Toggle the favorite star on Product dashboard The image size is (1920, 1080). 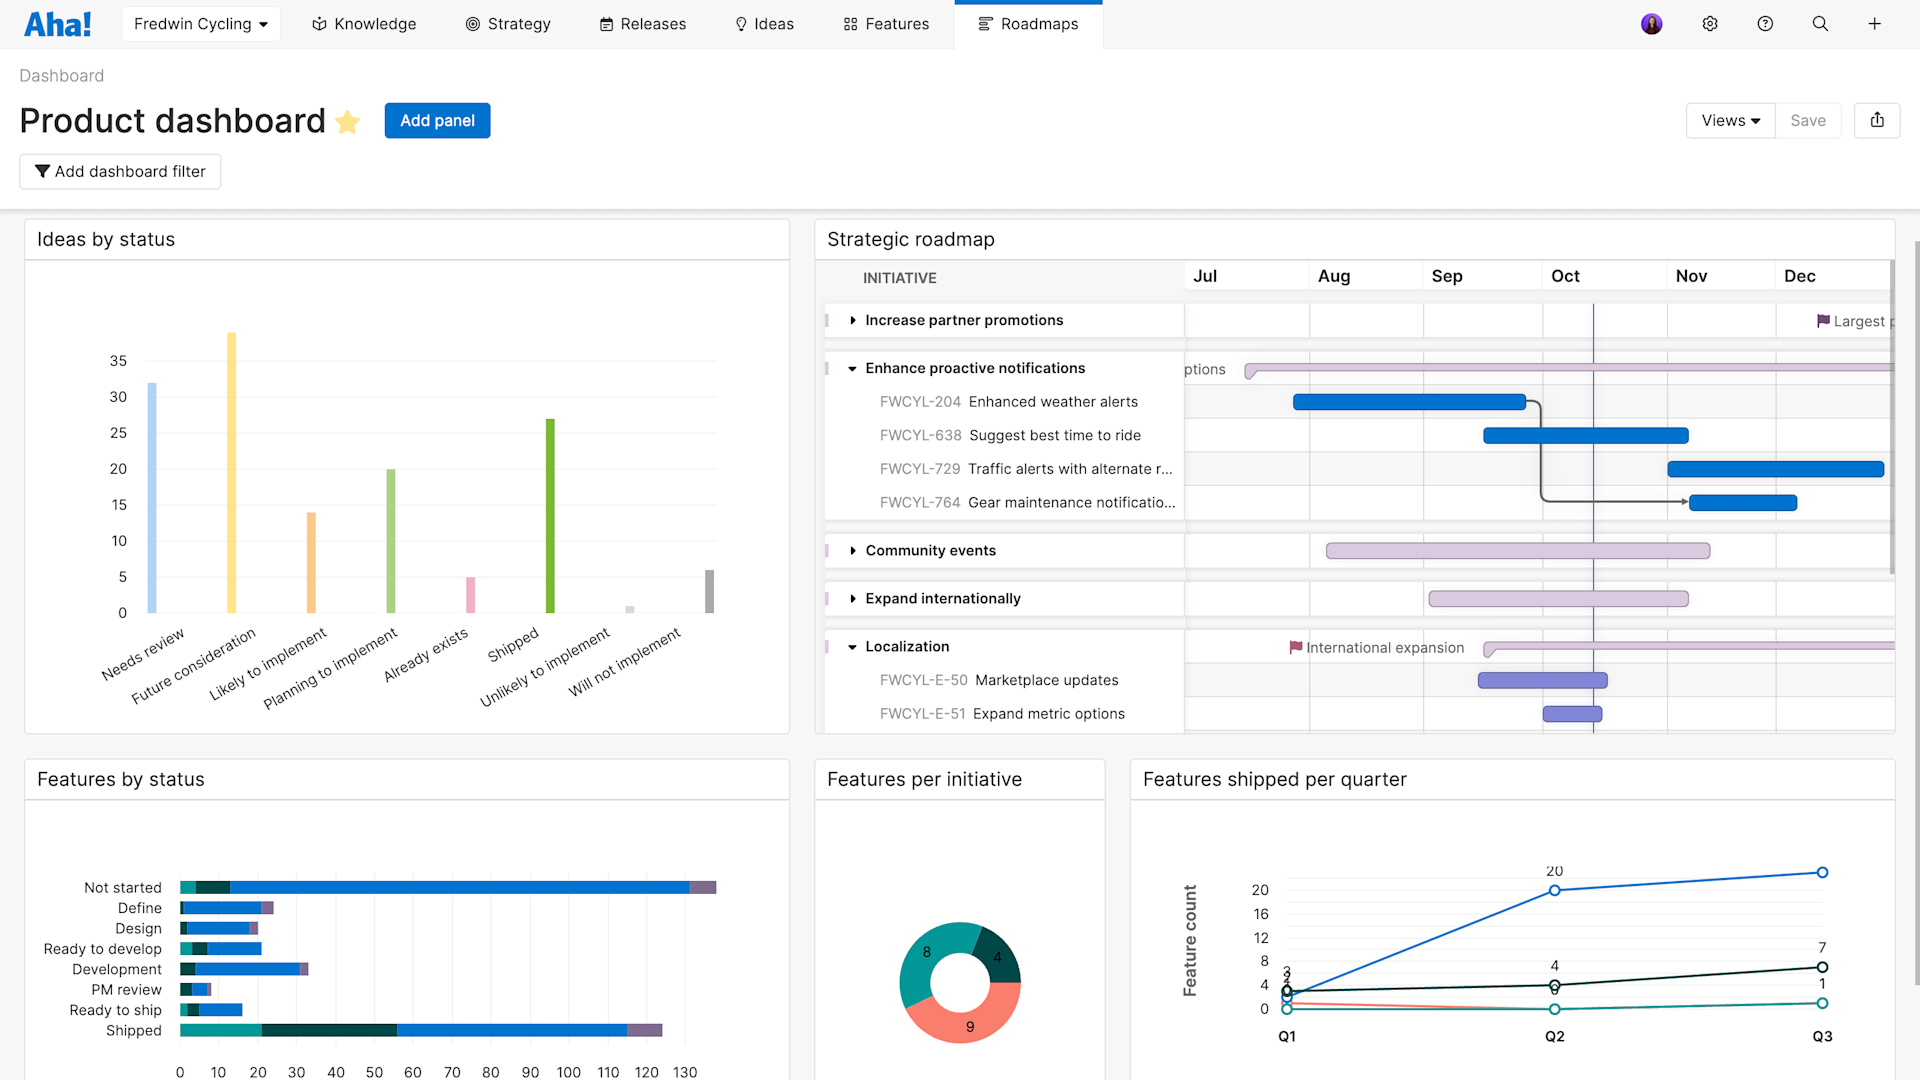click(x=347, y=122)
